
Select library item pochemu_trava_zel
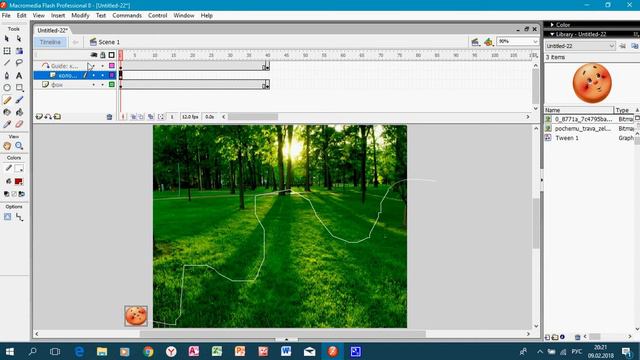click(x=583, y=129)
